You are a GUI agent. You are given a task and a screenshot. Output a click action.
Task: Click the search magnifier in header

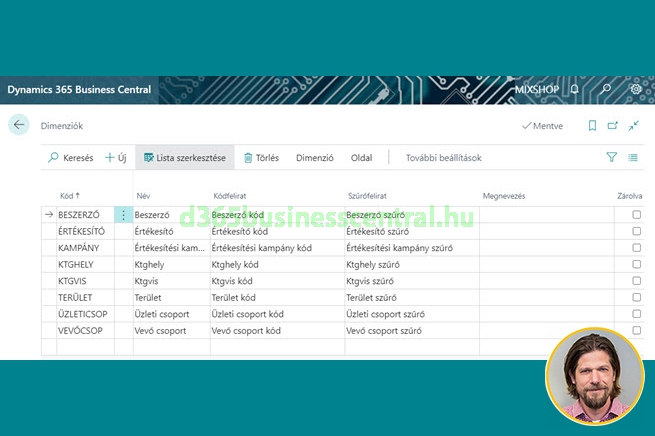605,90
